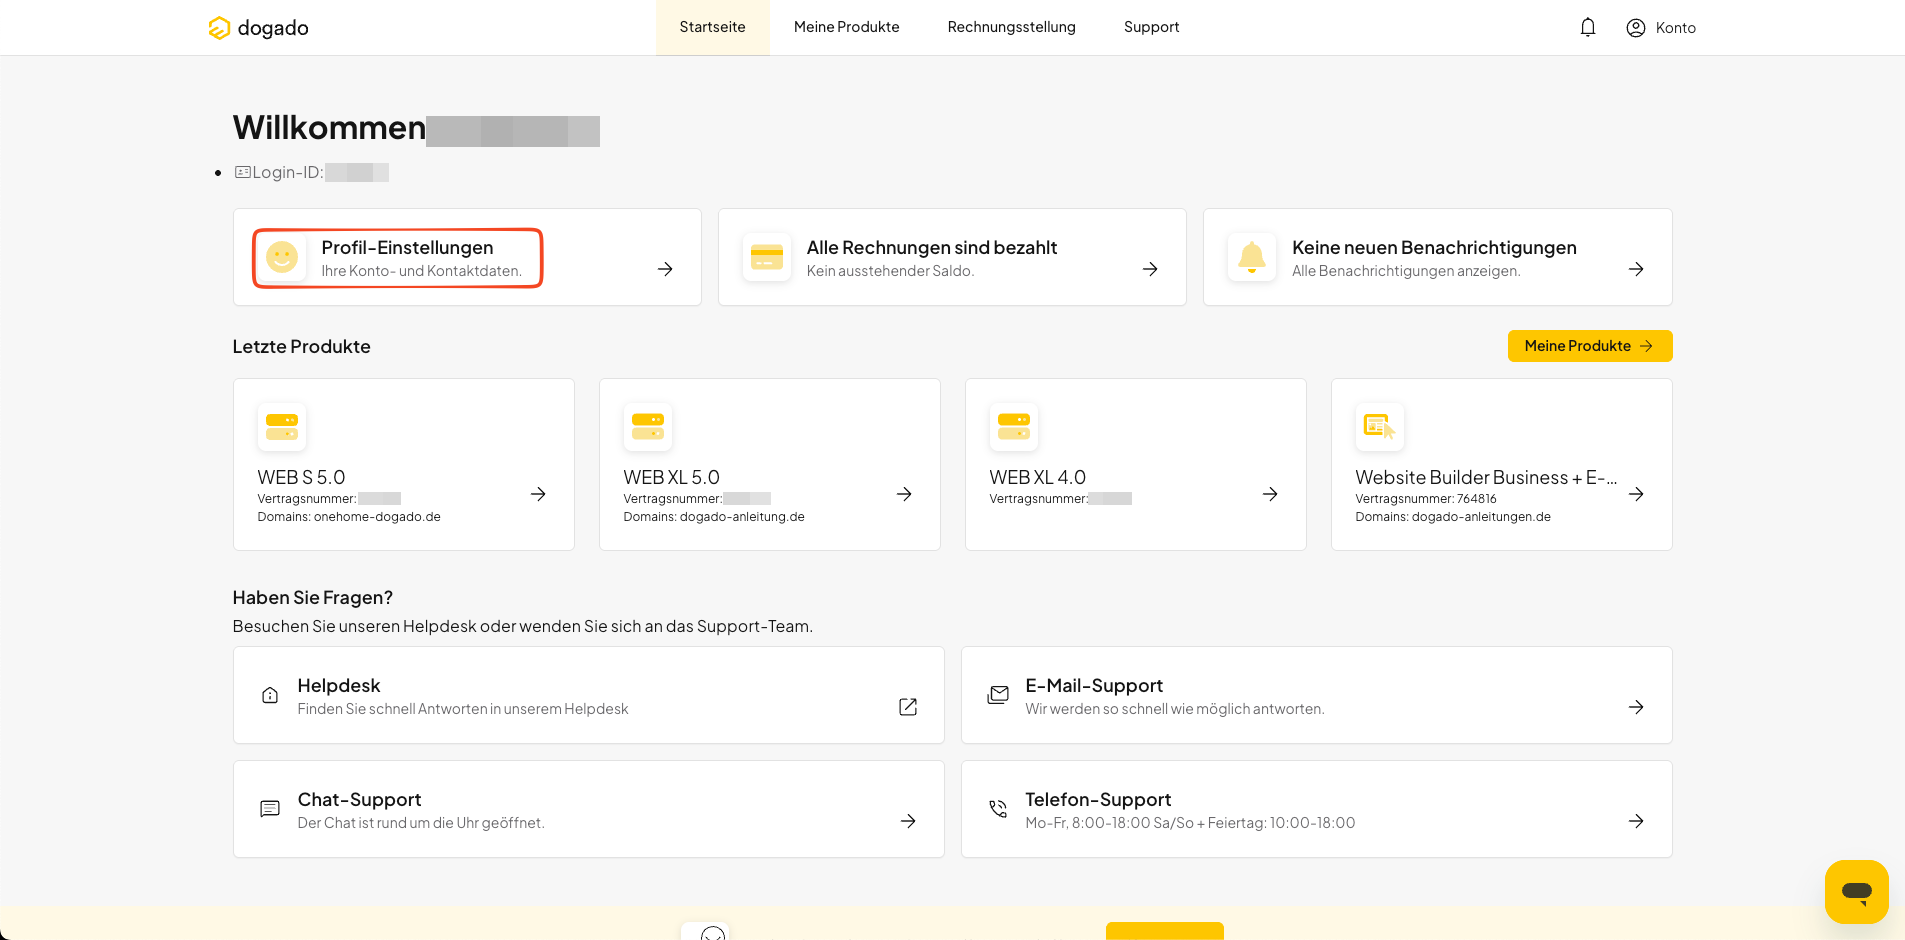The width and height of the screenshot is (1905, 940).
Task: Open Alle Rechnungen sind bezahlt title
Action: tap(932, 247)
